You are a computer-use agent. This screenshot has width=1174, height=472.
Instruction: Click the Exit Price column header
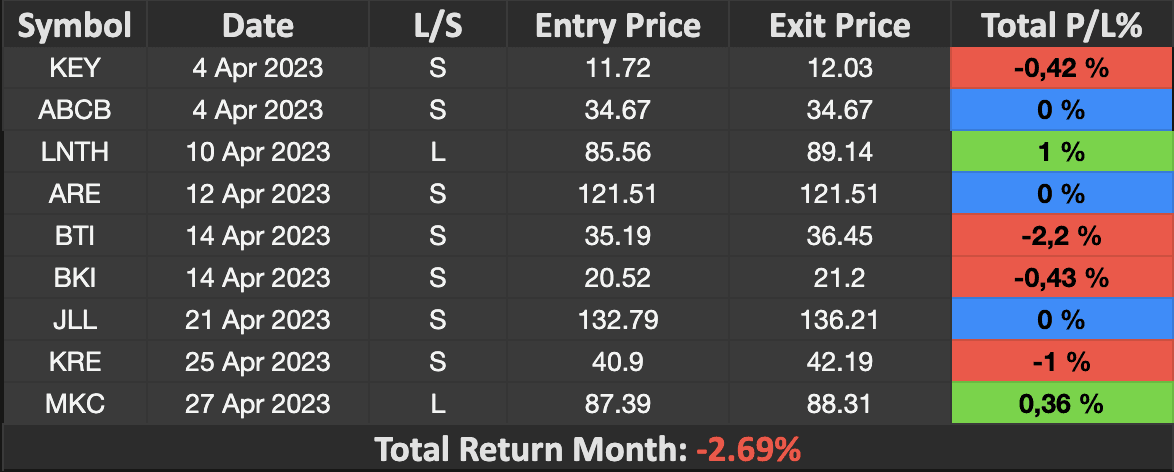(840, 25)
